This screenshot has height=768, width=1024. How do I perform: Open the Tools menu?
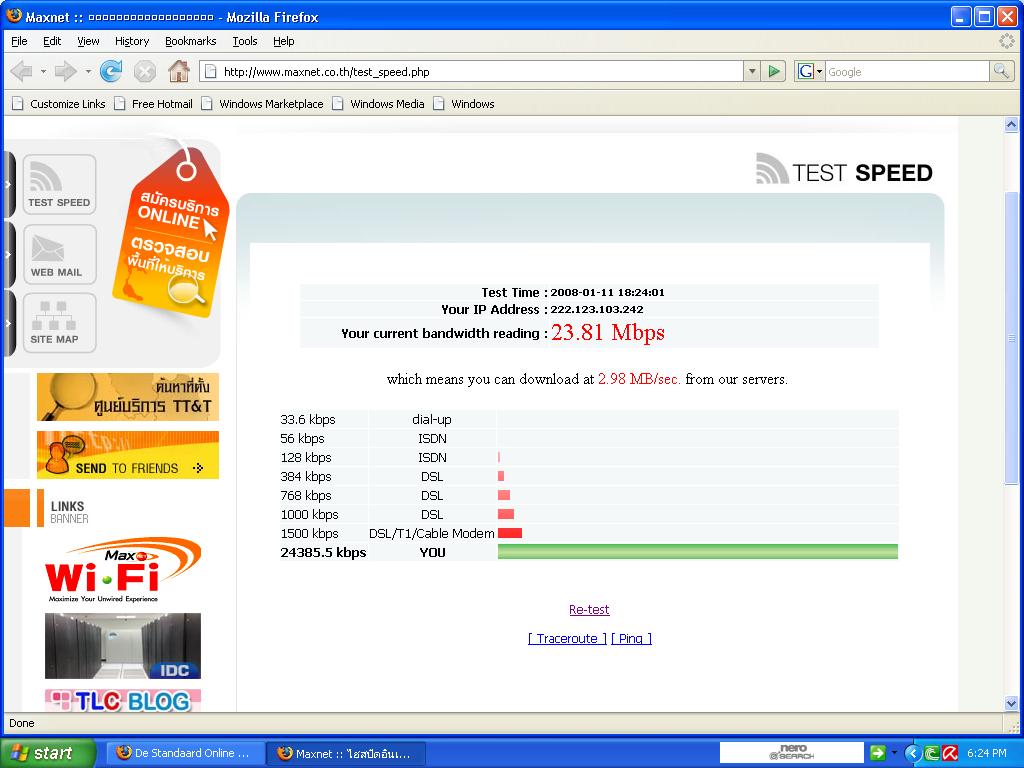tap(245, 41)
